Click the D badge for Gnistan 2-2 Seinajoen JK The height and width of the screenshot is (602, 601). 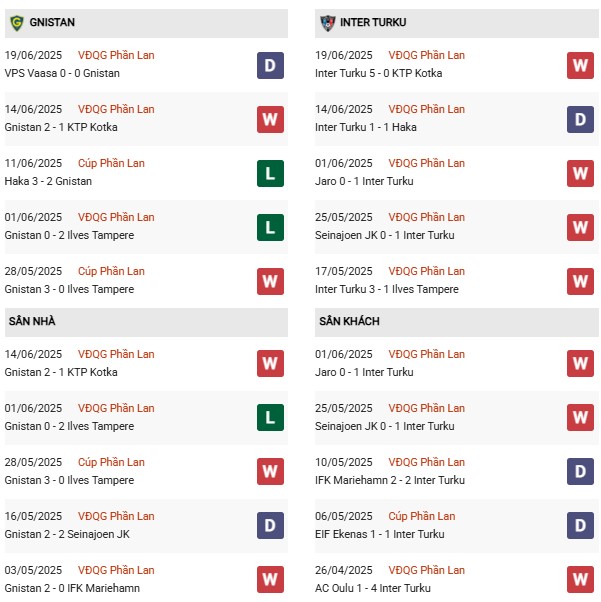270,526
